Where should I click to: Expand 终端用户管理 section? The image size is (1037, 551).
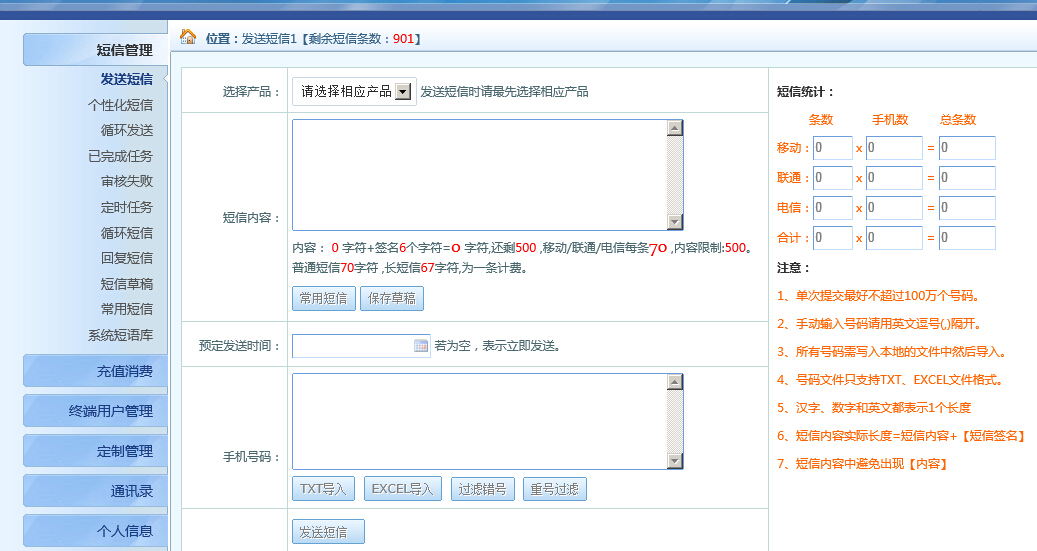coord(95,411)
